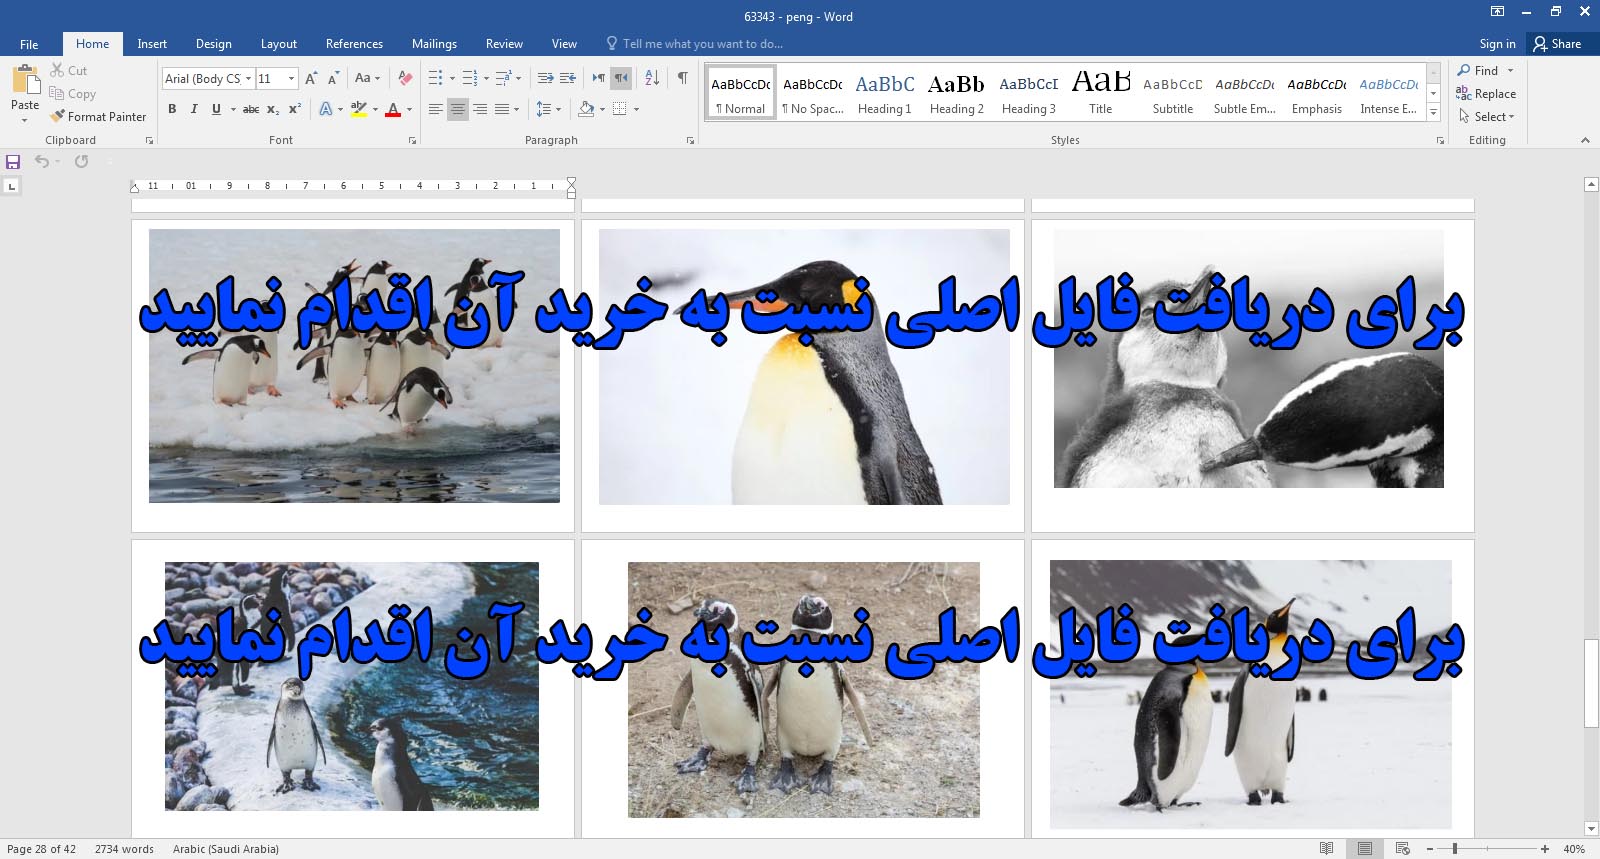Screen dimensions: 1600x859
Task: Click the Increase Indent icon
Action: click(568, 78)
